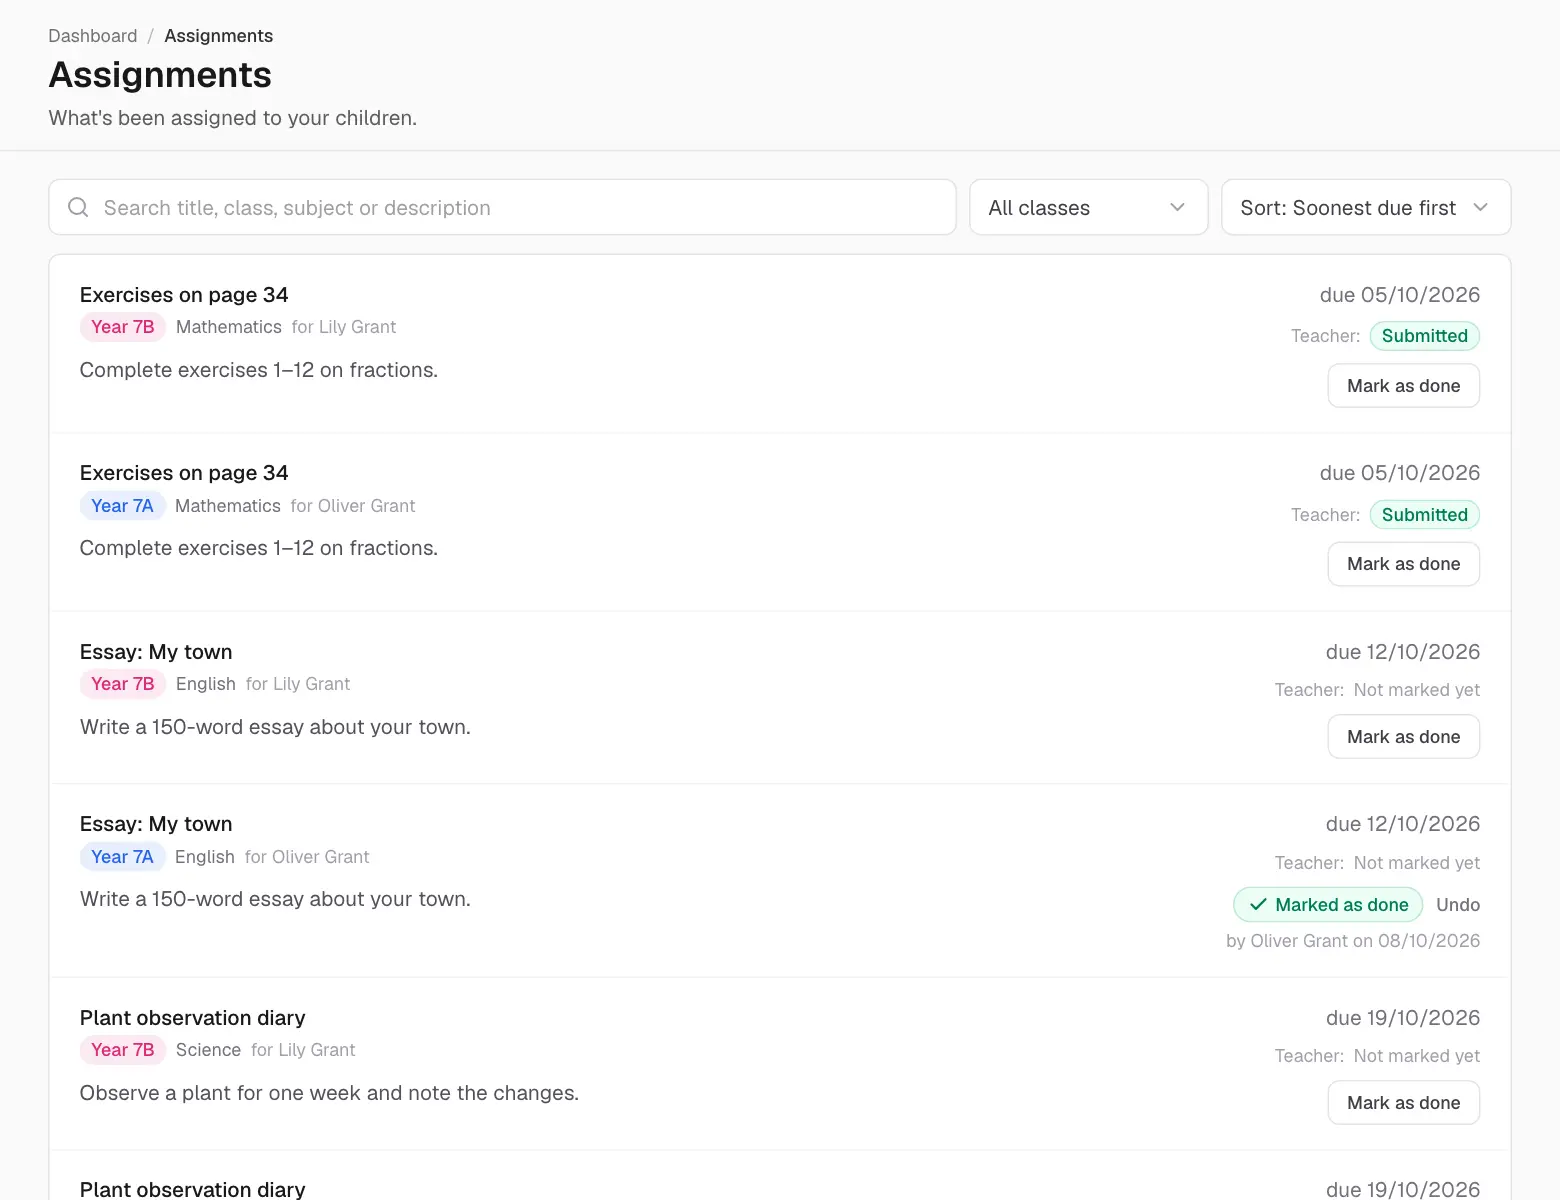Click 'Not marked yet' on Science assignment
Screen dimensions: 1560x1200
1416,1056
